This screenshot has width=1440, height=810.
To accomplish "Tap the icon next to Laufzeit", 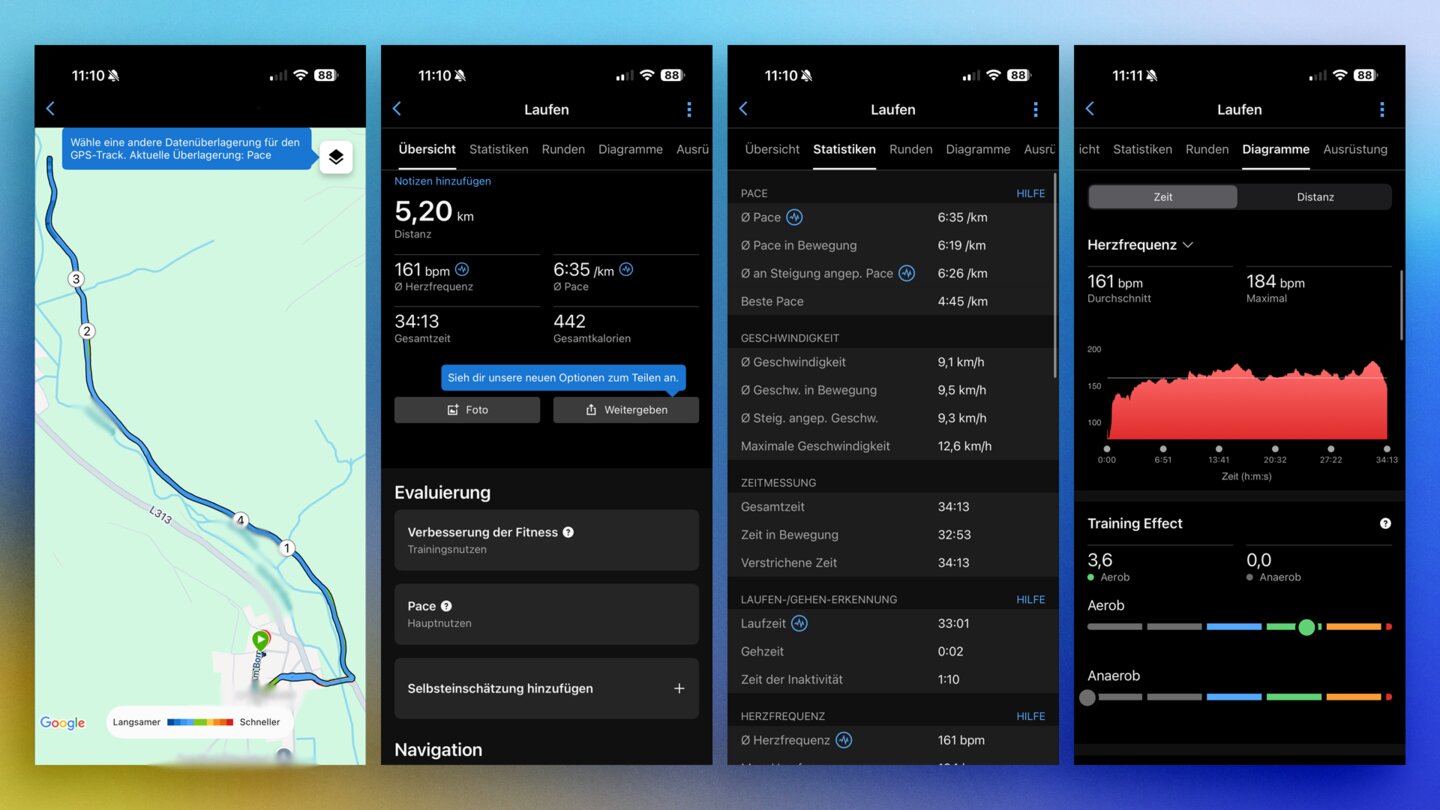I will (x=799, y=623).
